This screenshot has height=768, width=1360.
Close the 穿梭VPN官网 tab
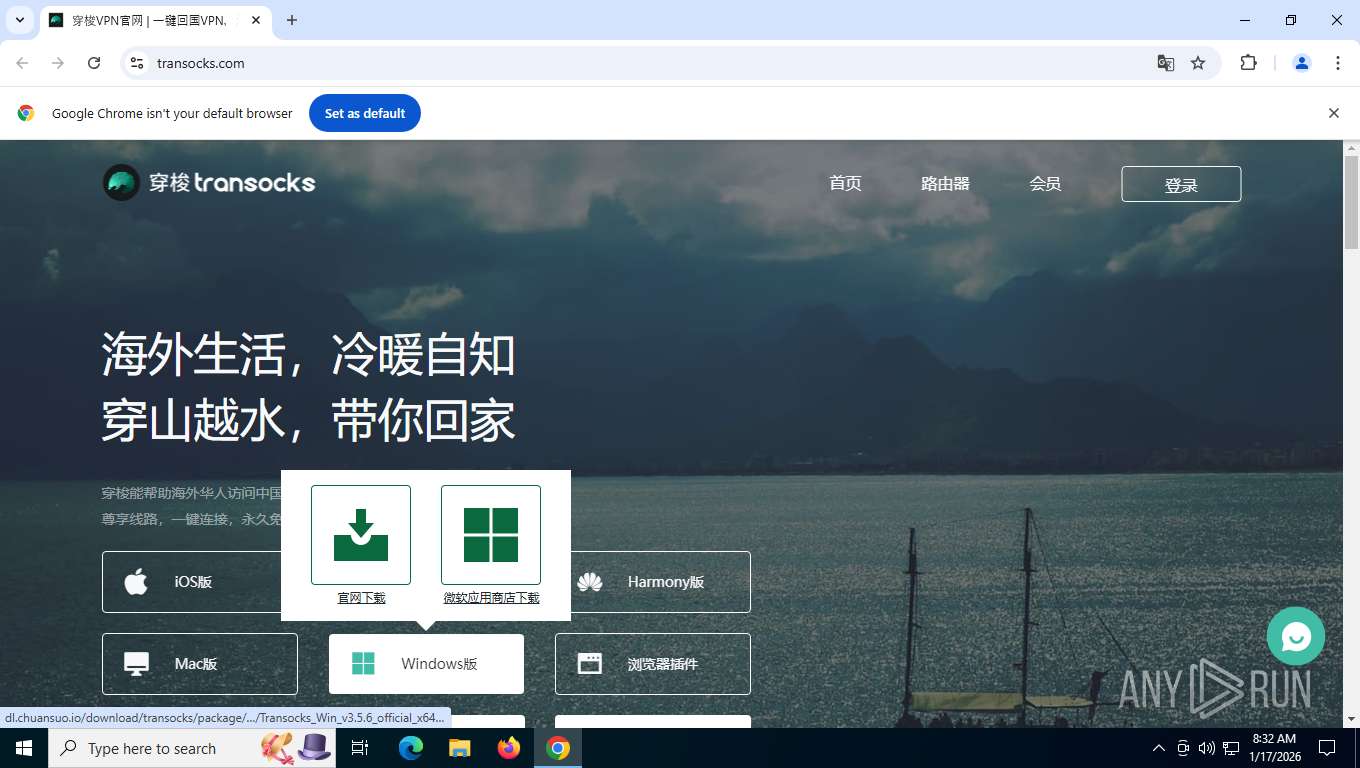point(256,20)
